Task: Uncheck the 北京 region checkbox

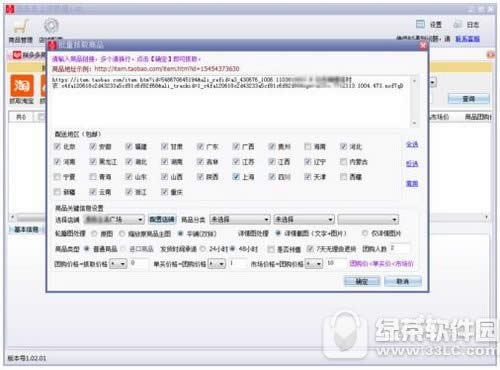Action: point(57,146)
